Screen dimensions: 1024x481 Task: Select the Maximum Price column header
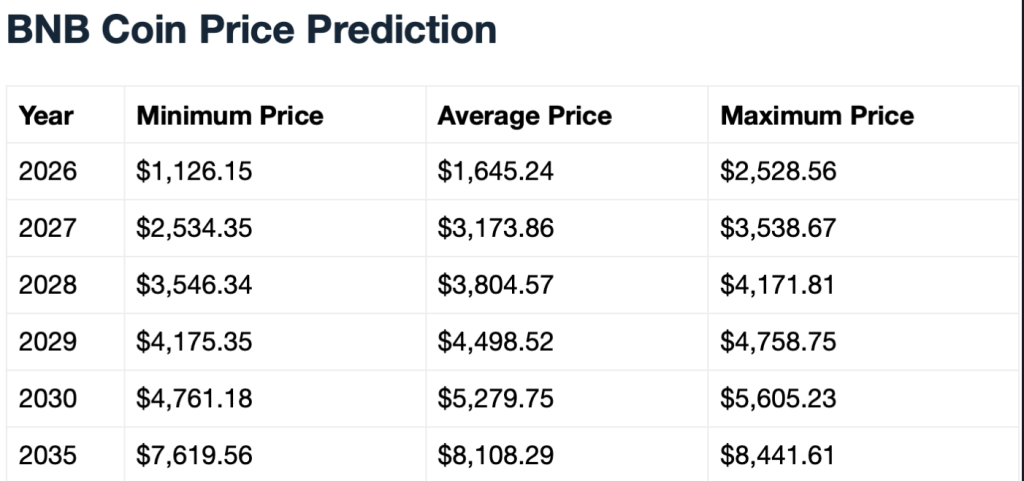[817, 116]
